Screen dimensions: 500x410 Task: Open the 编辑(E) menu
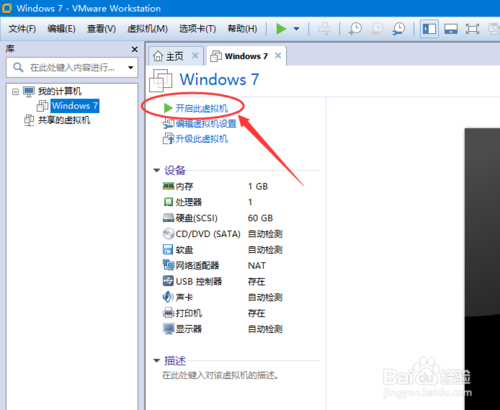click(61, 29)
